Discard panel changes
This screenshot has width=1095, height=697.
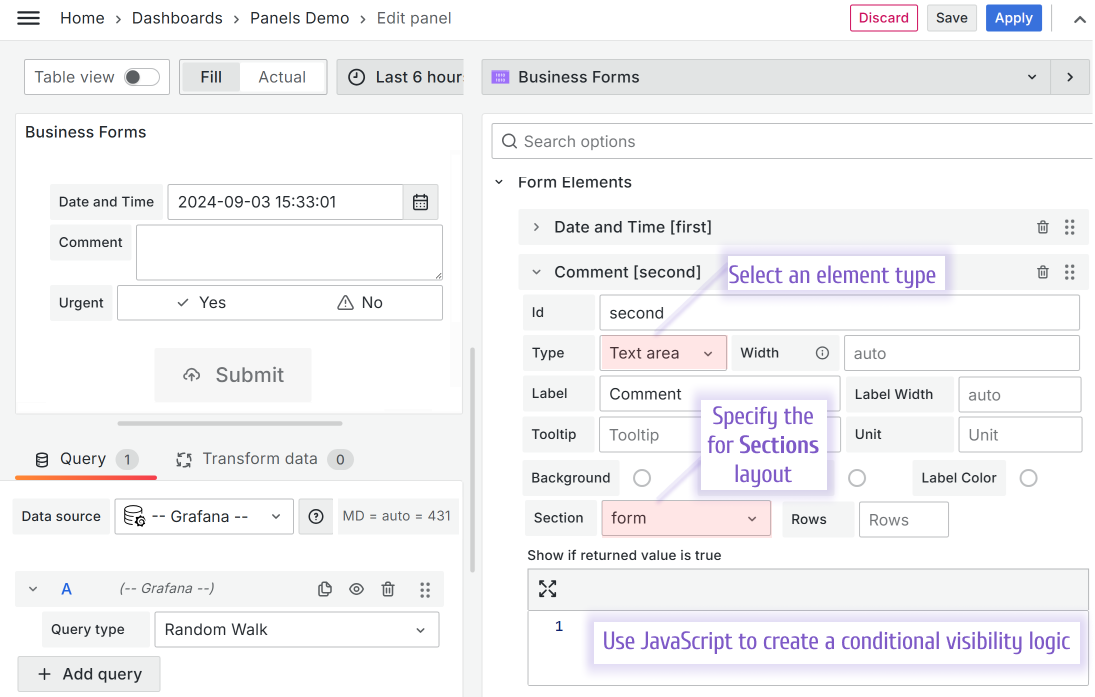[883, 18]
